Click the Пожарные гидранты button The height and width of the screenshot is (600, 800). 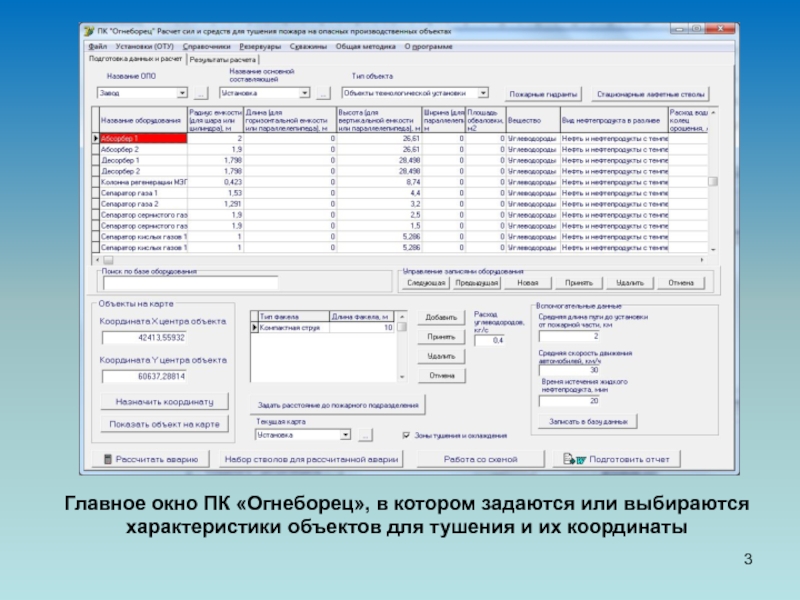click(543, 94)
